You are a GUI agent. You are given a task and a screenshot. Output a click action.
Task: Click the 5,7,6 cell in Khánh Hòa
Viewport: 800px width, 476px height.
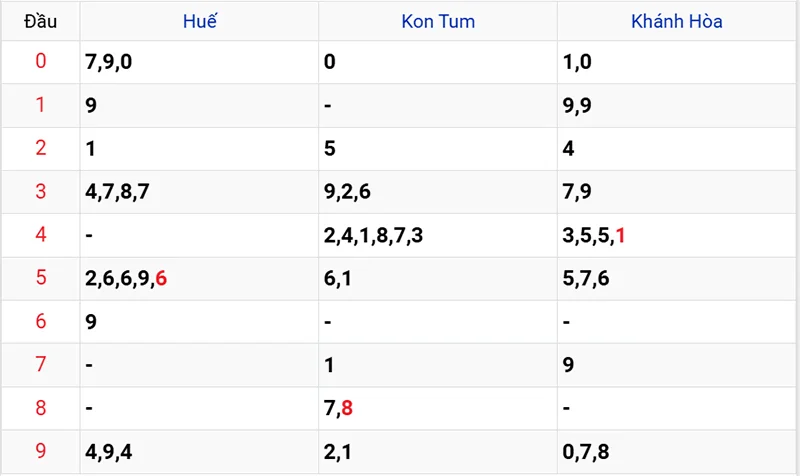[x=587, y=279]
